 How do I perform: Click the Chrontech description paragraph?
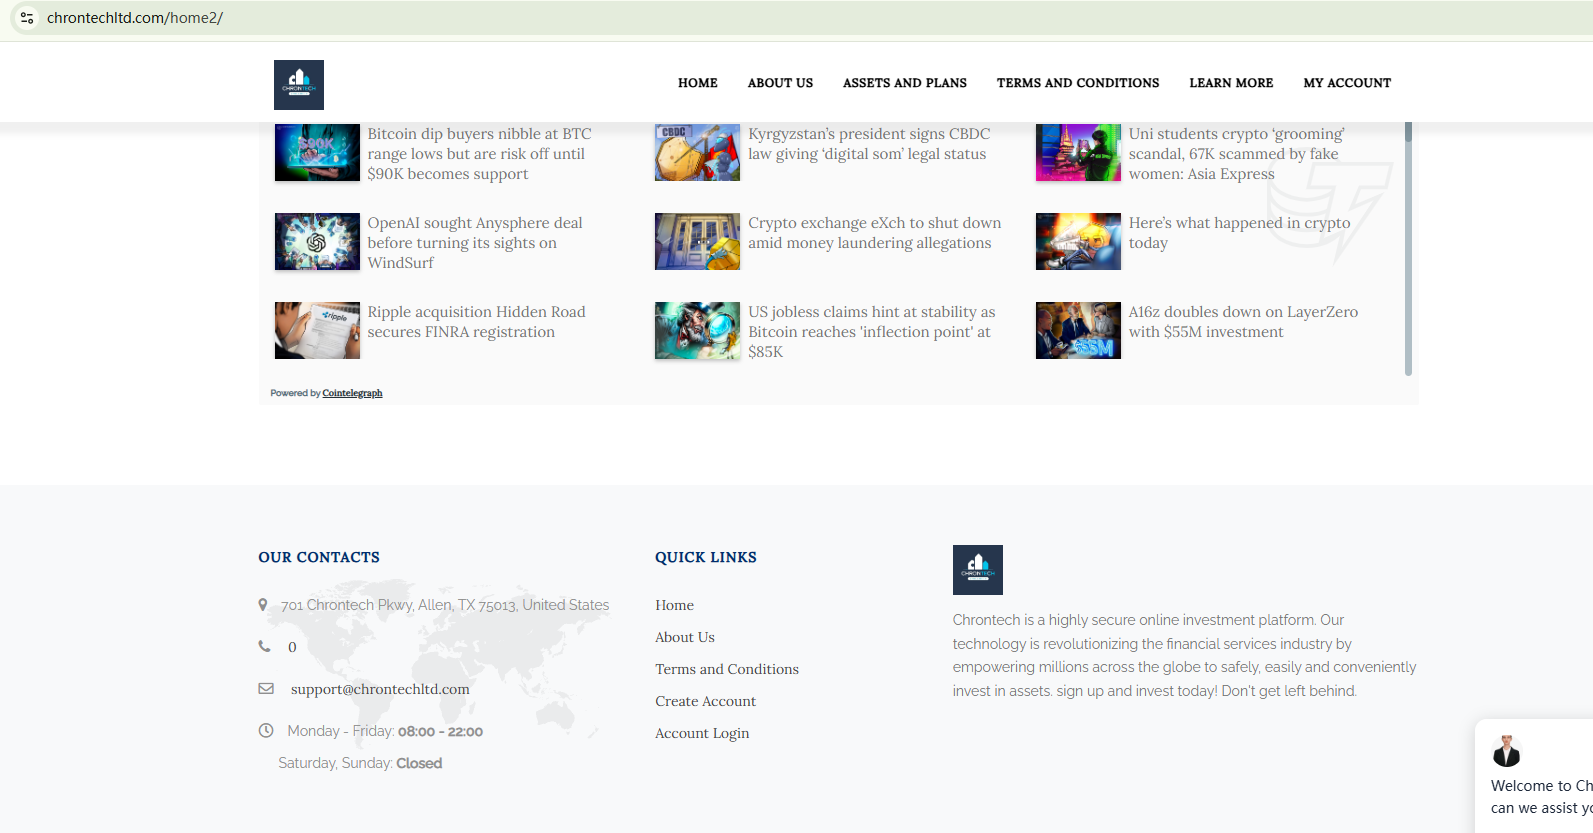(1184, 655)
